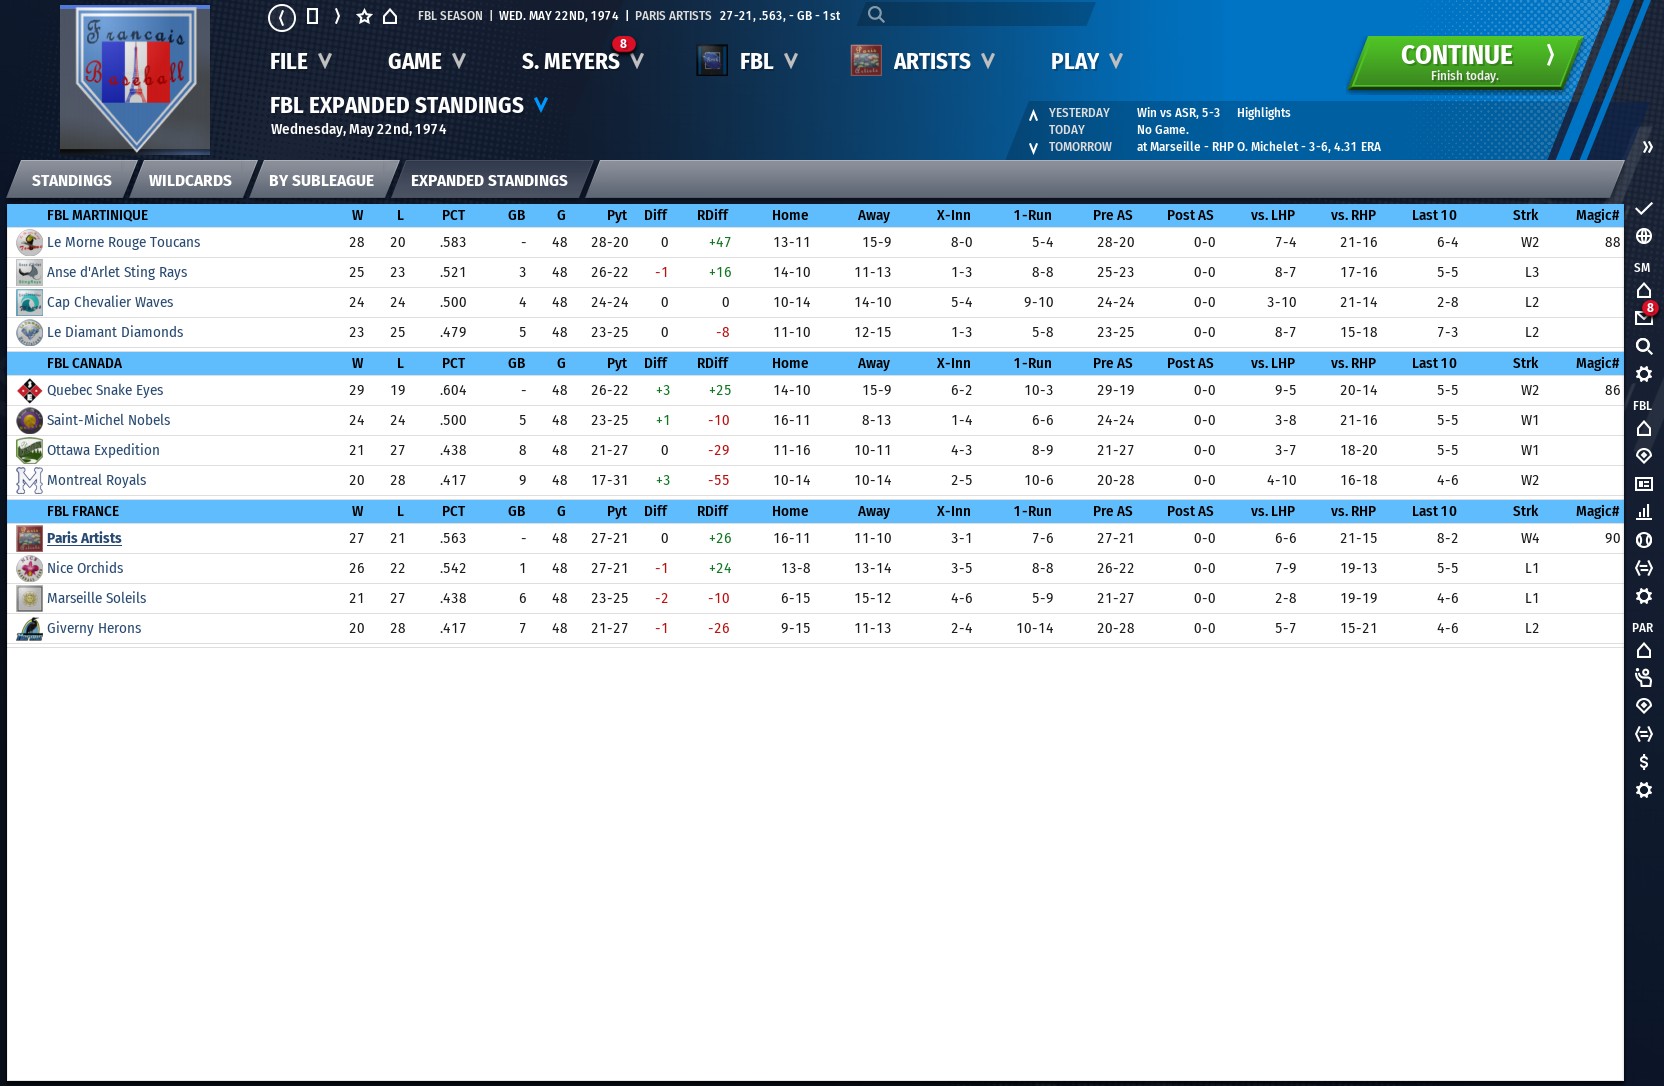Open the GAME menu
Viewport: 1664px width, 1086px height.
(x=427, y=61)
